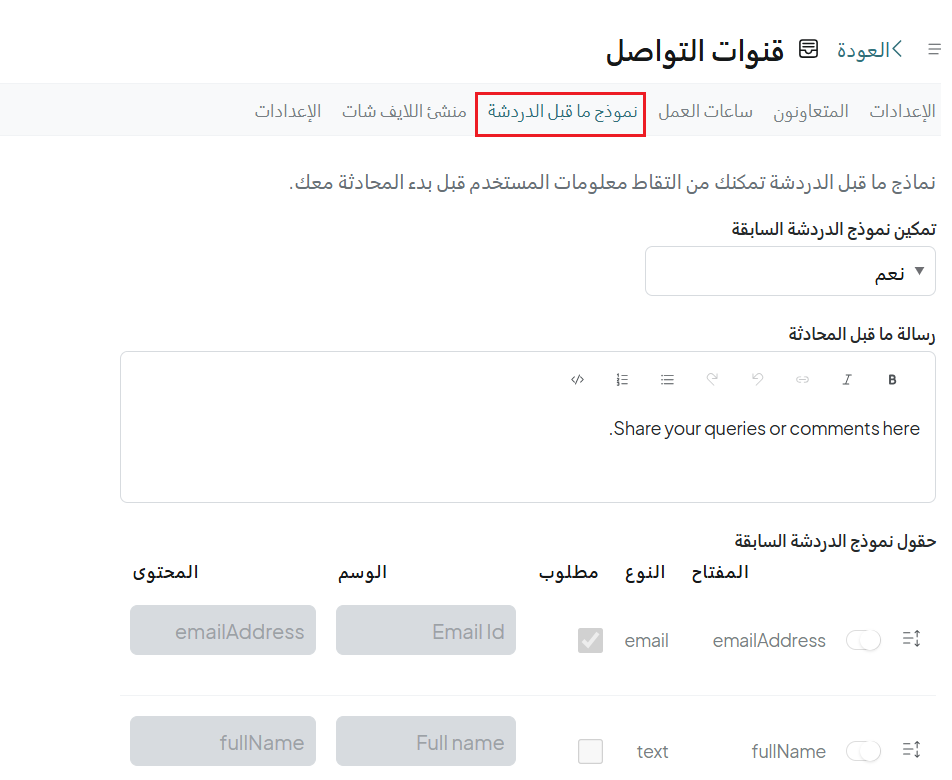Click the العودة back link

(x=869, y=50)
